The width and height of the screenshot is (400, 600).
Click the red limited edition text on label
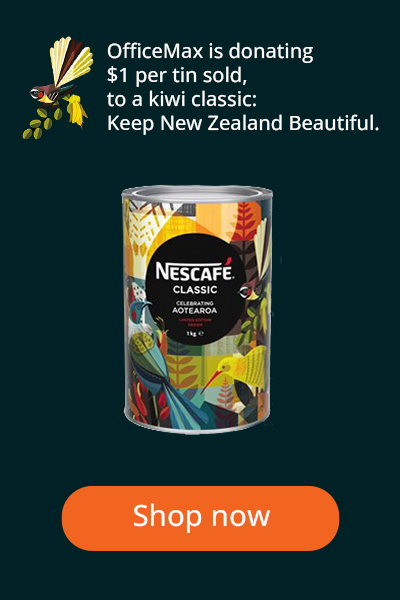click(195, 322)
